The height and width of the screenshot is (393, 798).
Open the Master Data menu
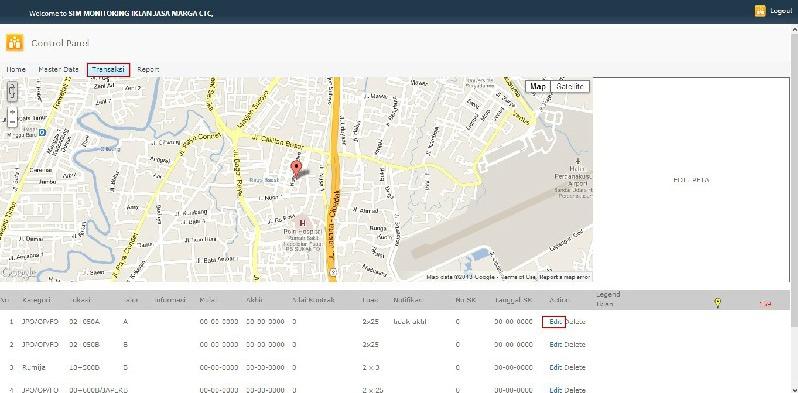59,69
